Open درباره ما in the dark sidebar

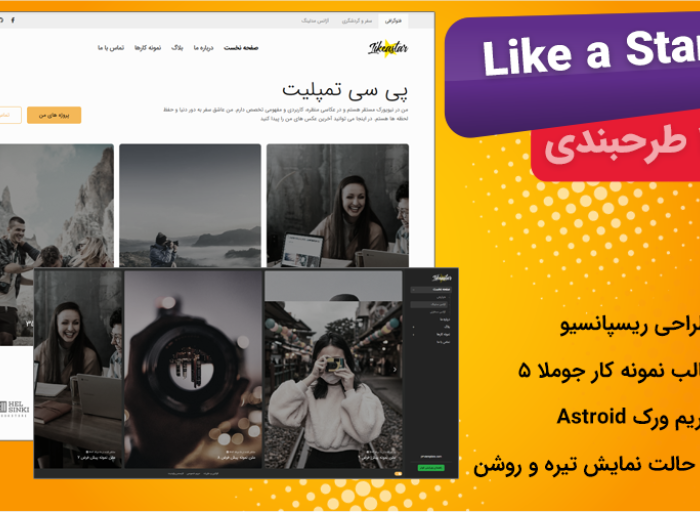tap(445, 320)
